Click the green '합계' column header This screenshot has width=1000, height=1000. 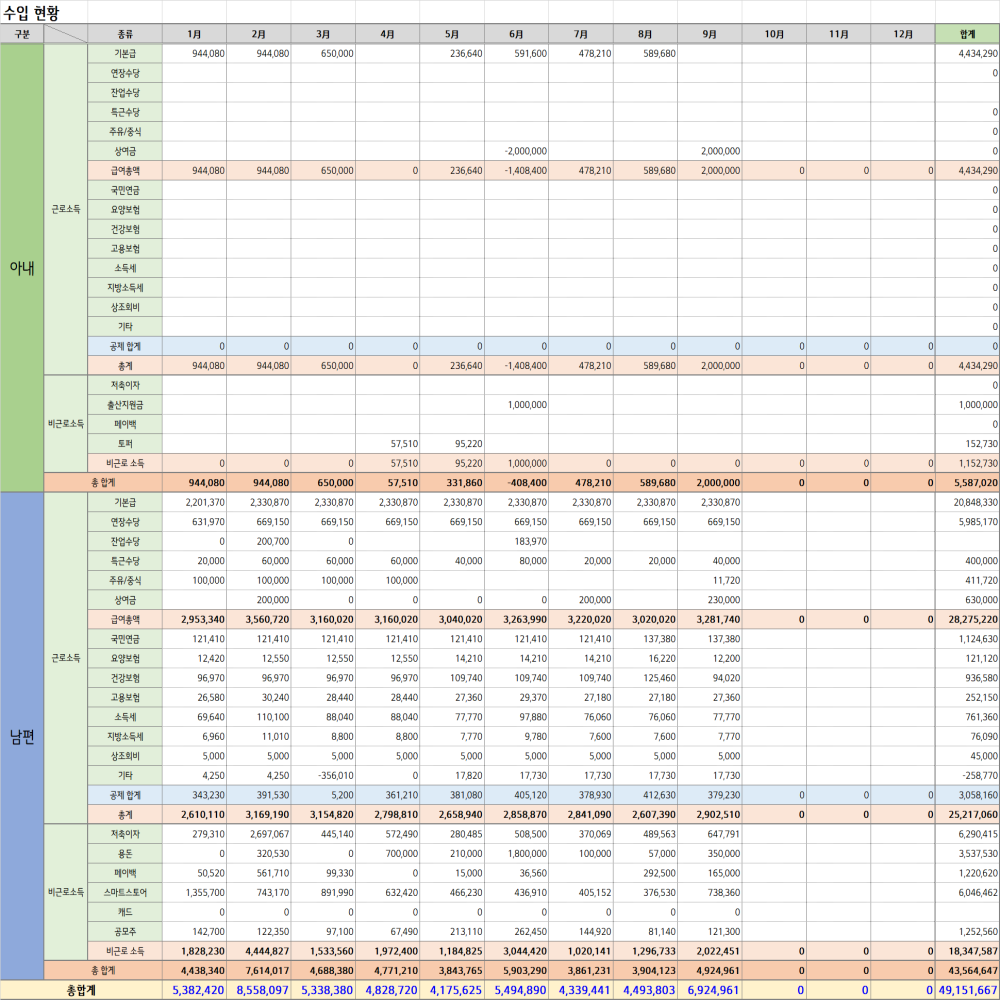967,34
